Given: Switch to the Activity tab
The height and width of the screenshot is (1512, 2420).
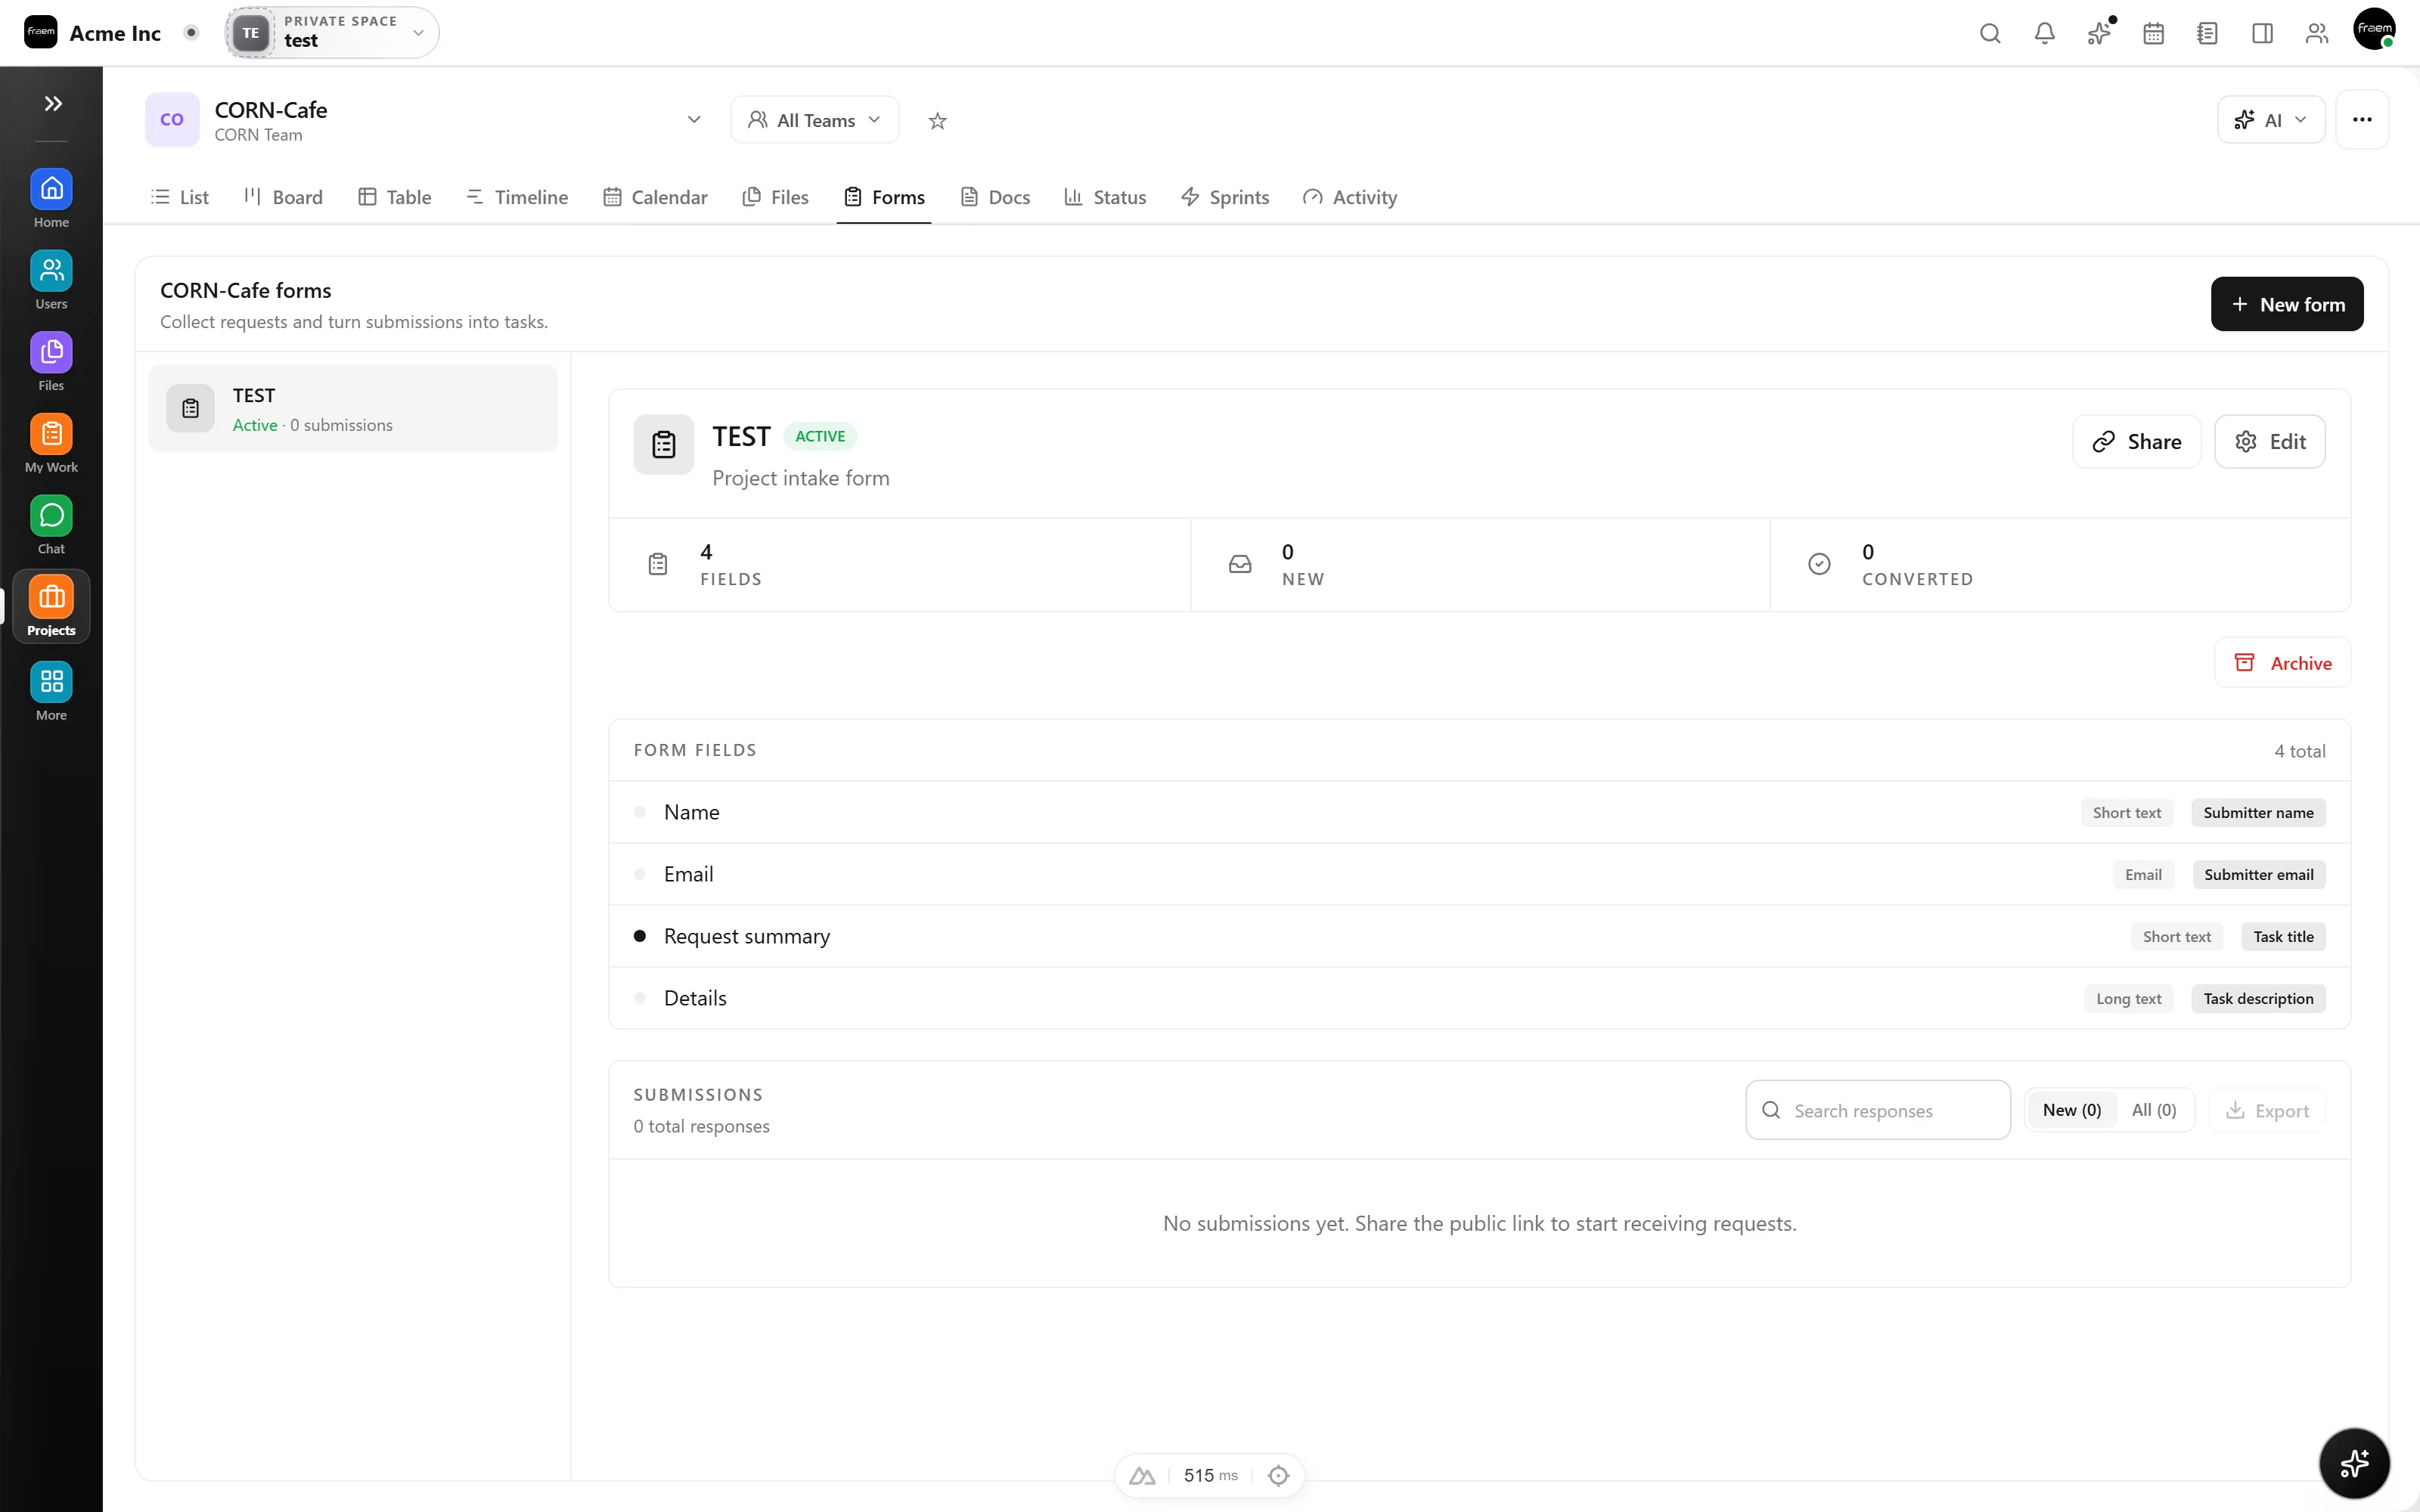Looking at the screenshot, I should point(1349,197).
